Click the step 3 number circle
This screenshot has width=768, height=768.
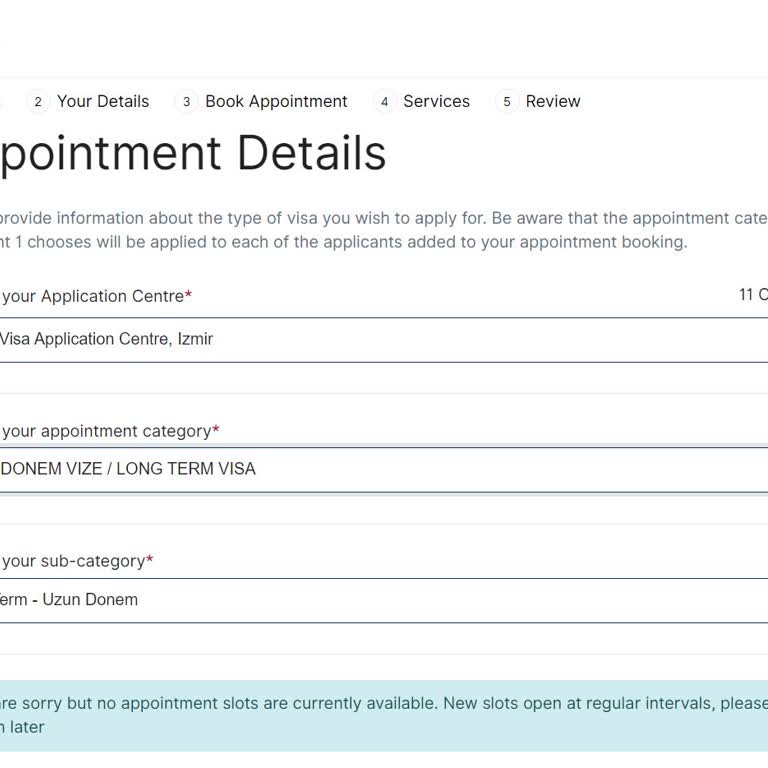(x=186, y=102)
